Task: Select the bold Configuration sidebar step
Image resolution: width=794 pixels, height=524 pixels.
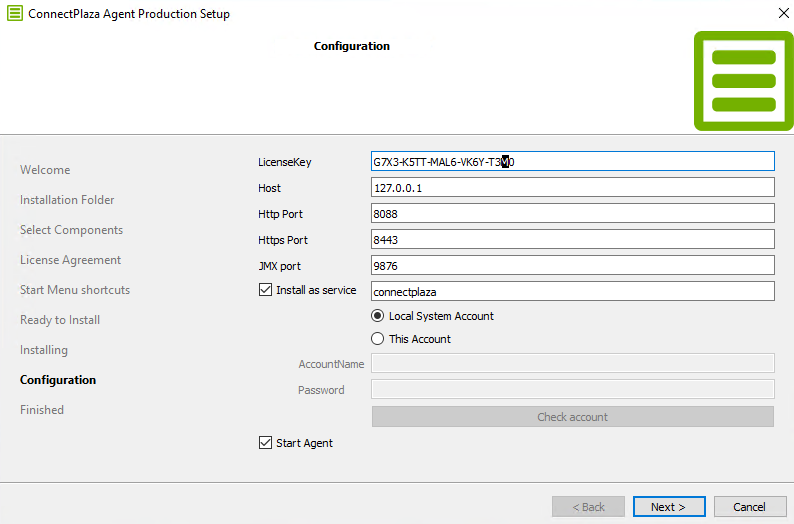Action: point(58,380)
